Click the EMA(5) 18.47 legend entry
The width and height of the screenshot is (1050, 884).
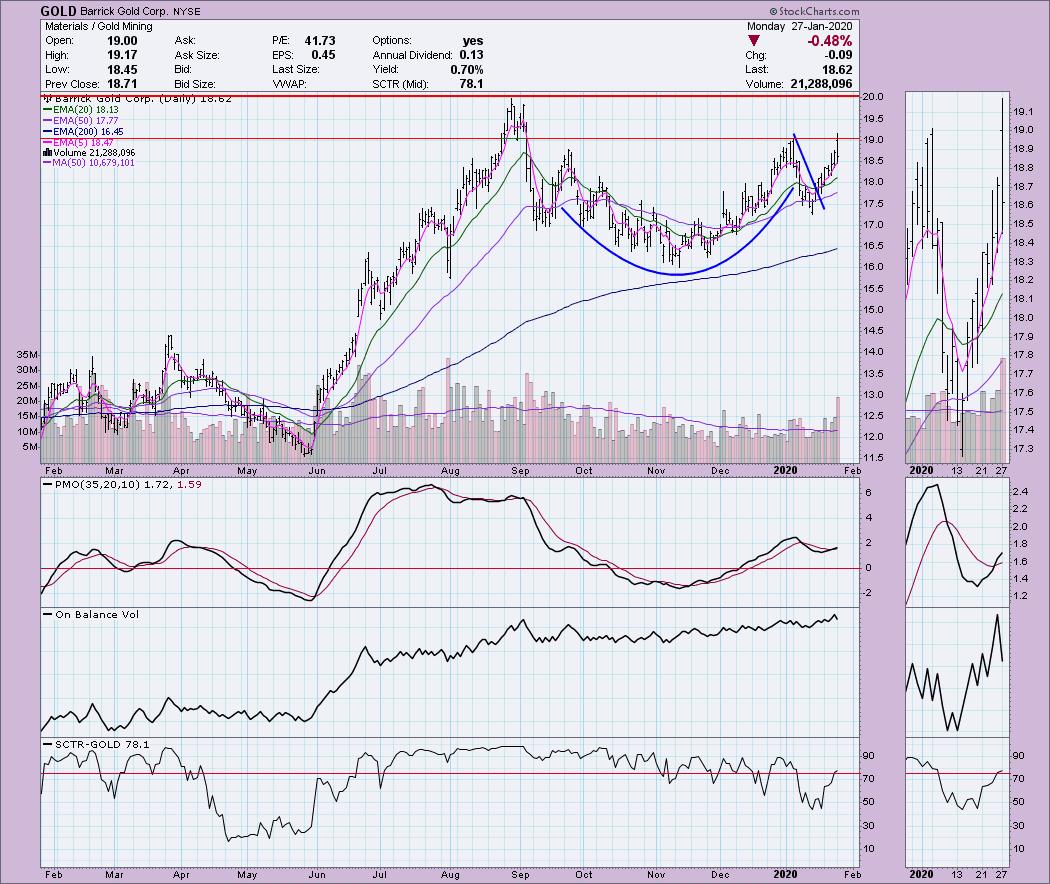(x=78, y=142)
